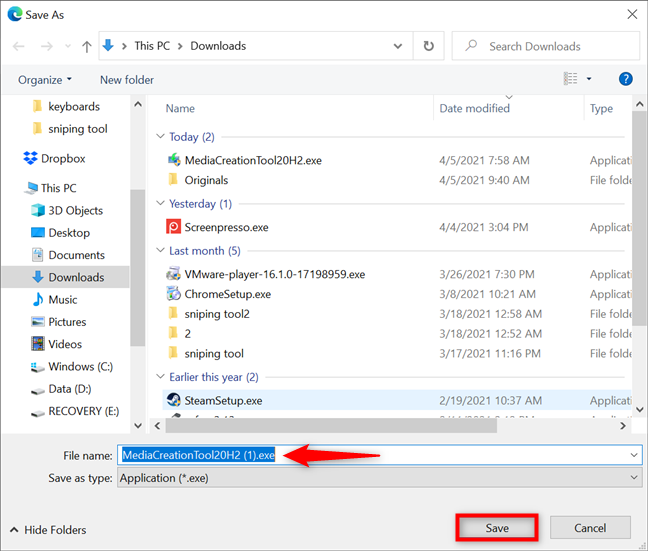Open Data (D:) drive
This screenshot has height=551, width=648.
(61, 389)
